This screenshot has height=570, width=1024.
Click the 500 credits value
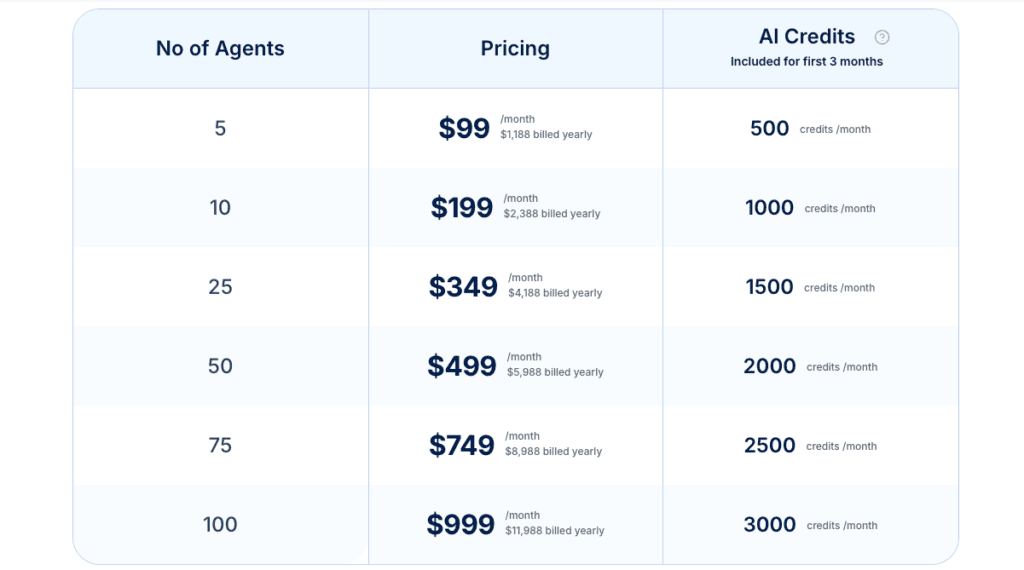click(x=769, y=129)
